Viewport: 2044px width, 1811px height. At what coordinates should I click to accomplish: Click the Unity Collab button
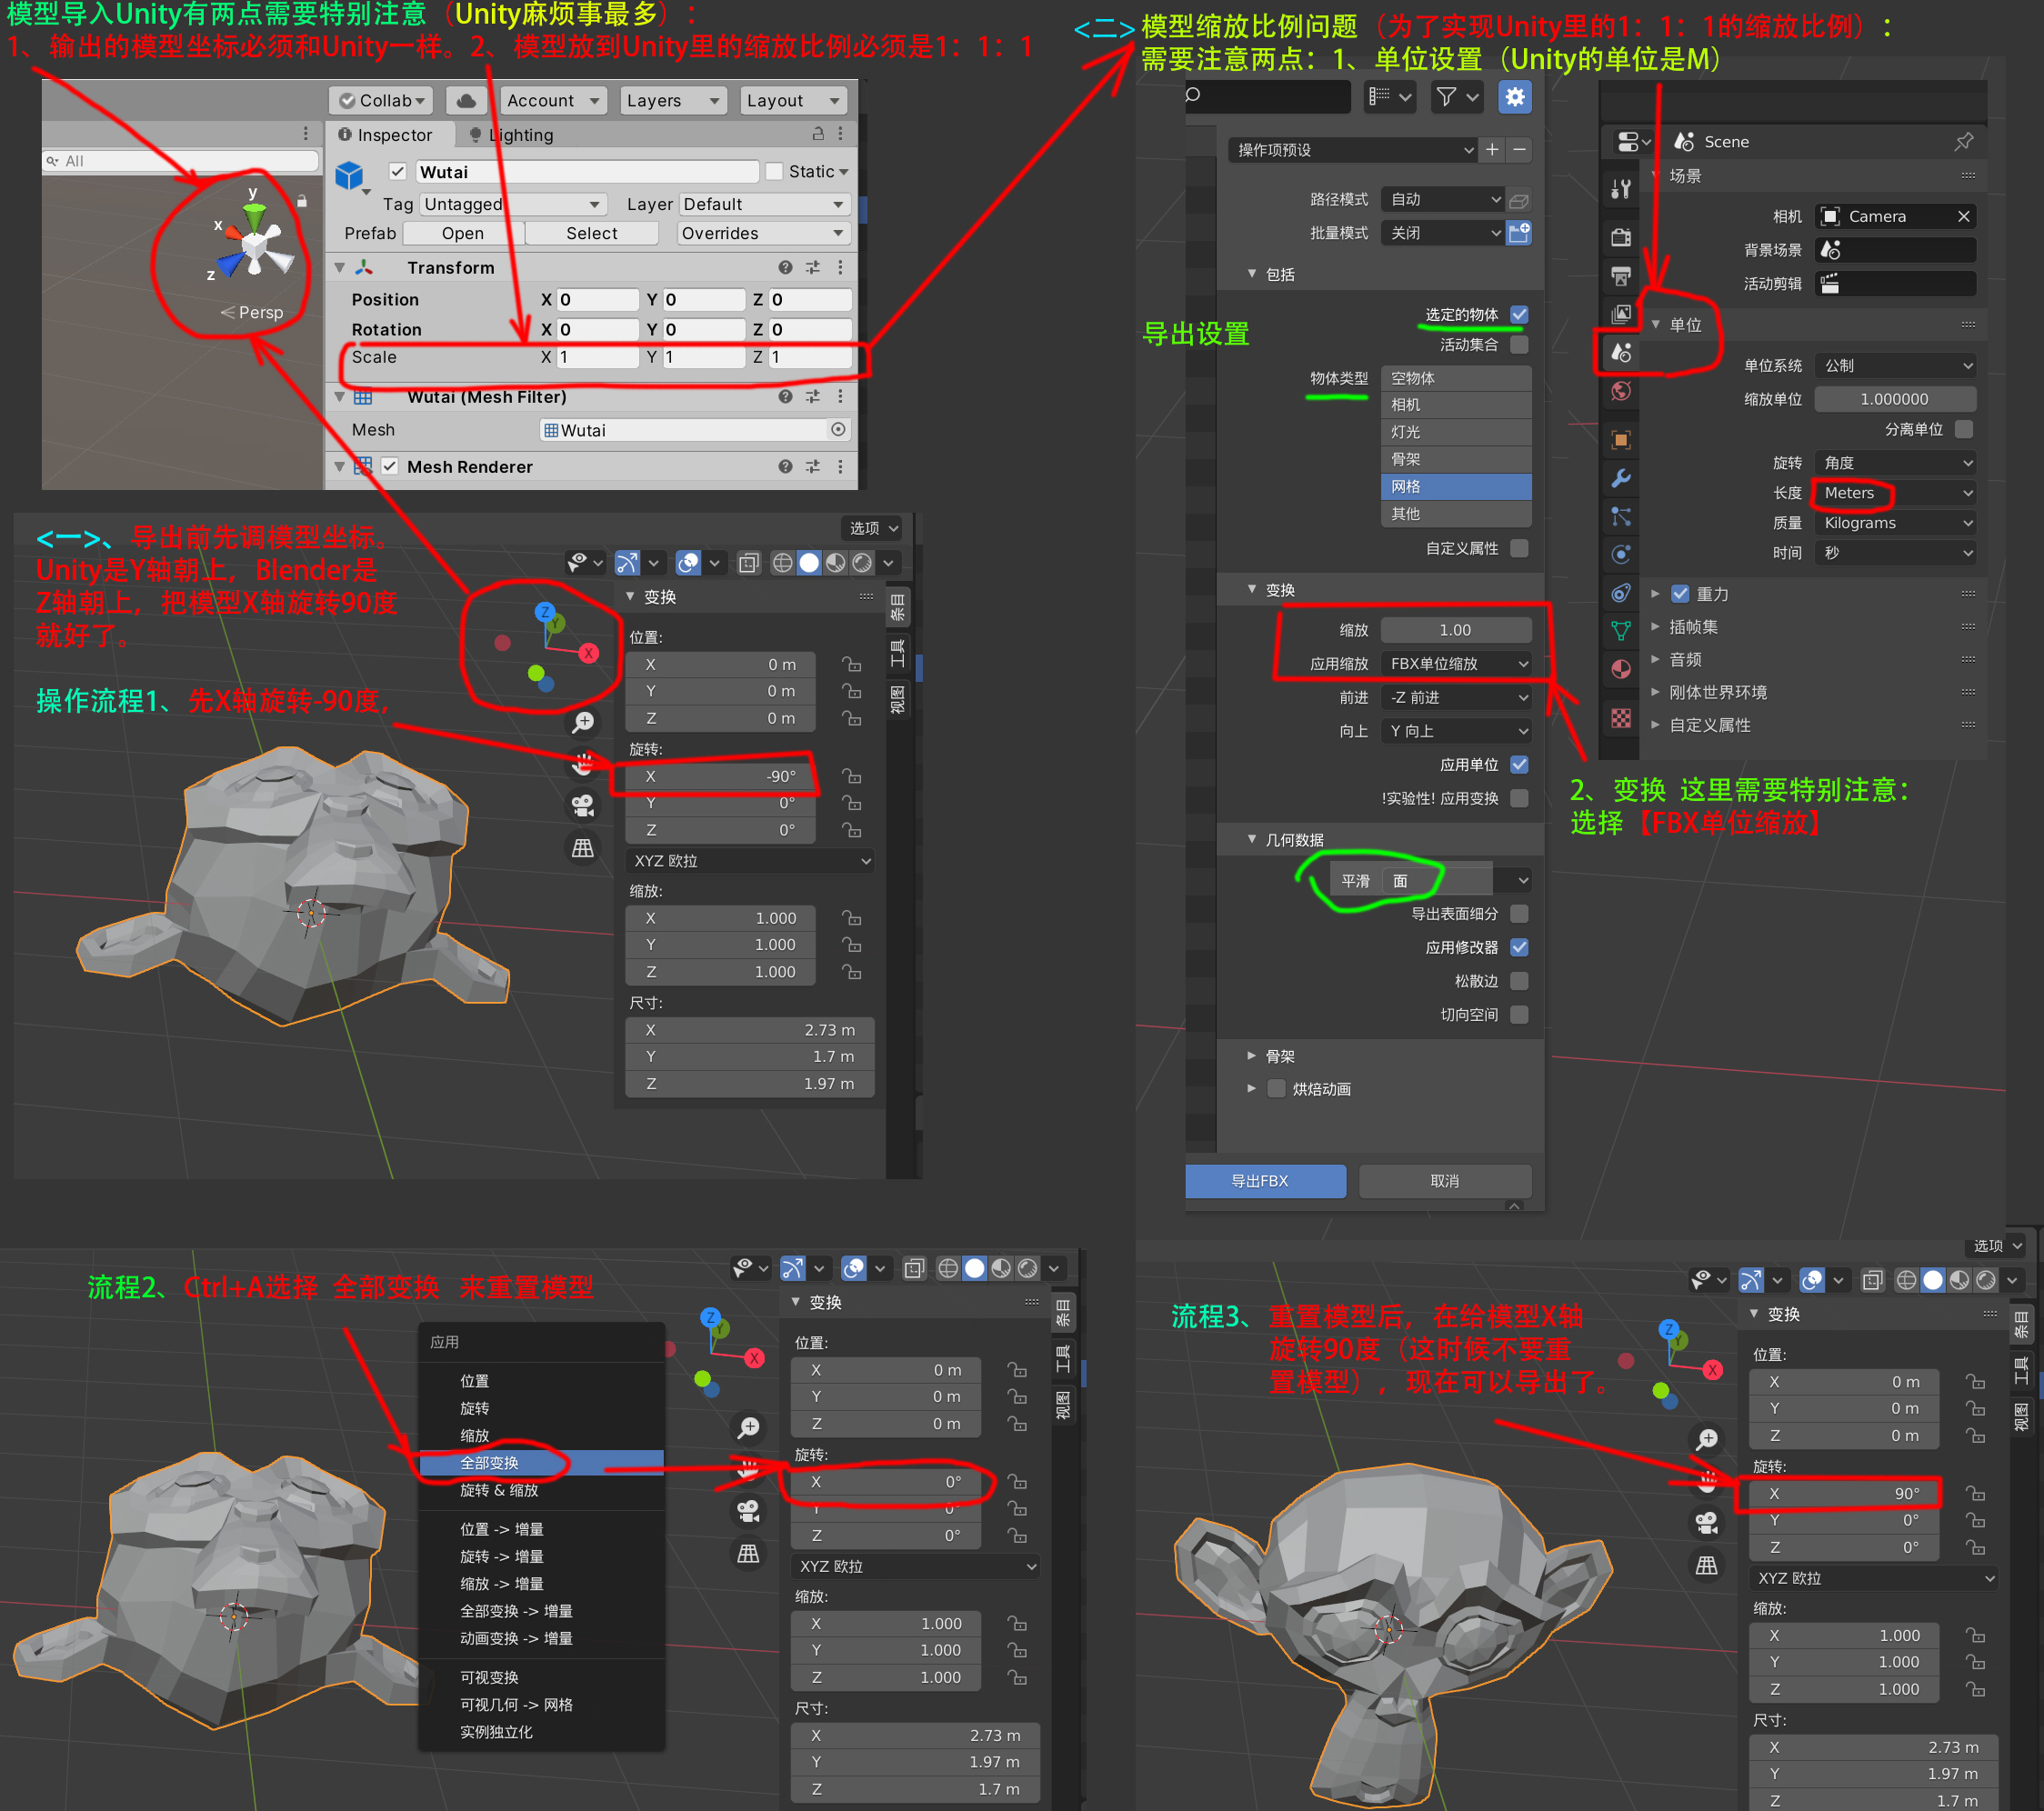(x=380, y=100)
